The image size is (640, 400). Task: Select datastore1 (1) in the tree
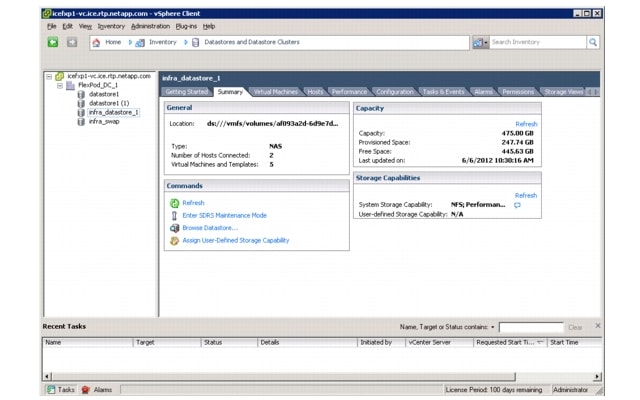click(109, 103)
